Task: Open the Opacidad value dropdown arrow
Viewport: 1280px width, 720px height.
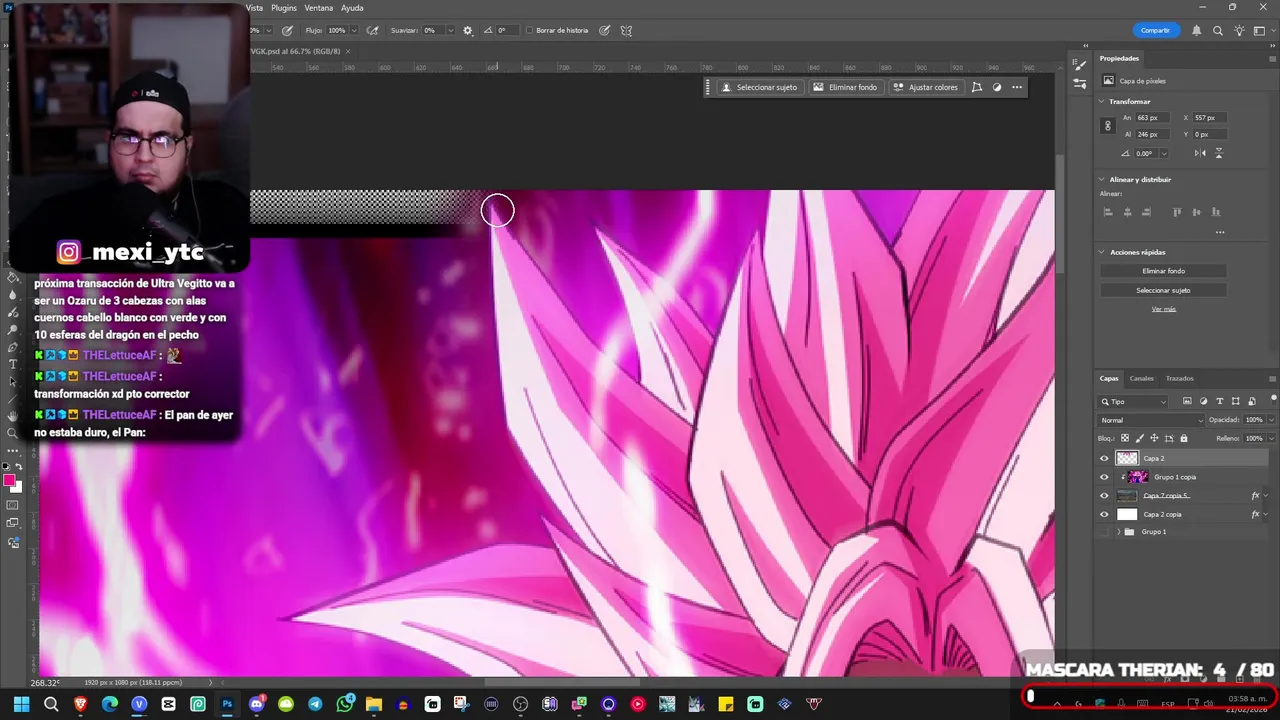Action: 1271,420
